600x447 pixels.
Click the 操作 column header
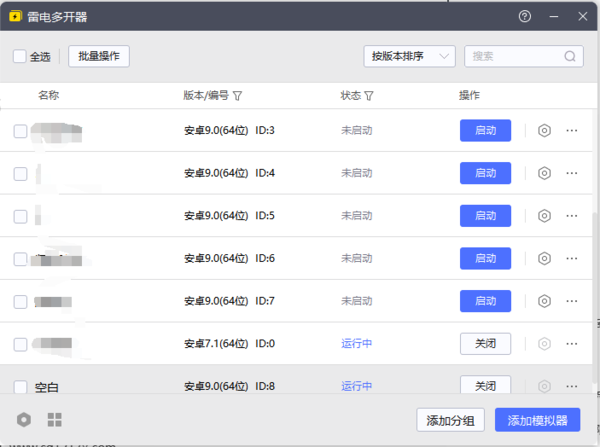(x=469, y=95)
